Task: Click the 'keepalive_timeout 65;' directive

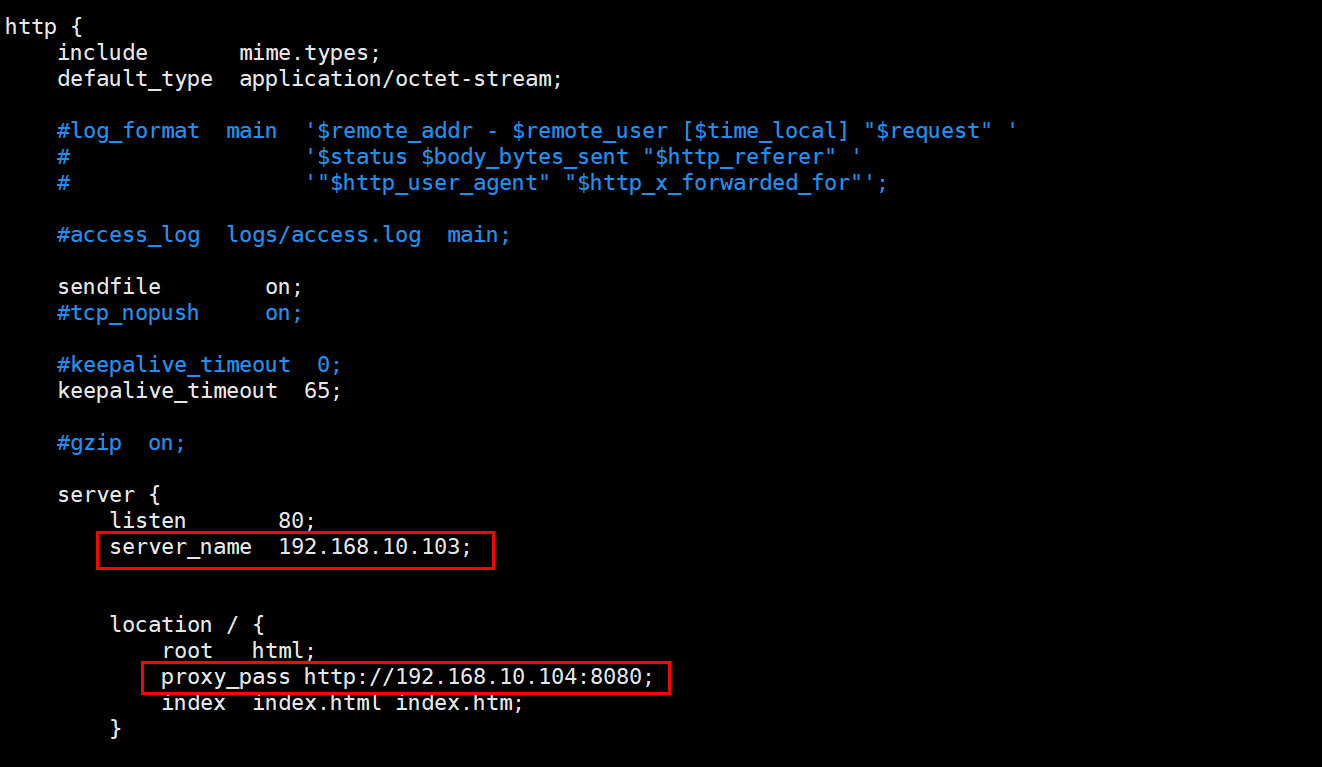Action: coord(200,391)
